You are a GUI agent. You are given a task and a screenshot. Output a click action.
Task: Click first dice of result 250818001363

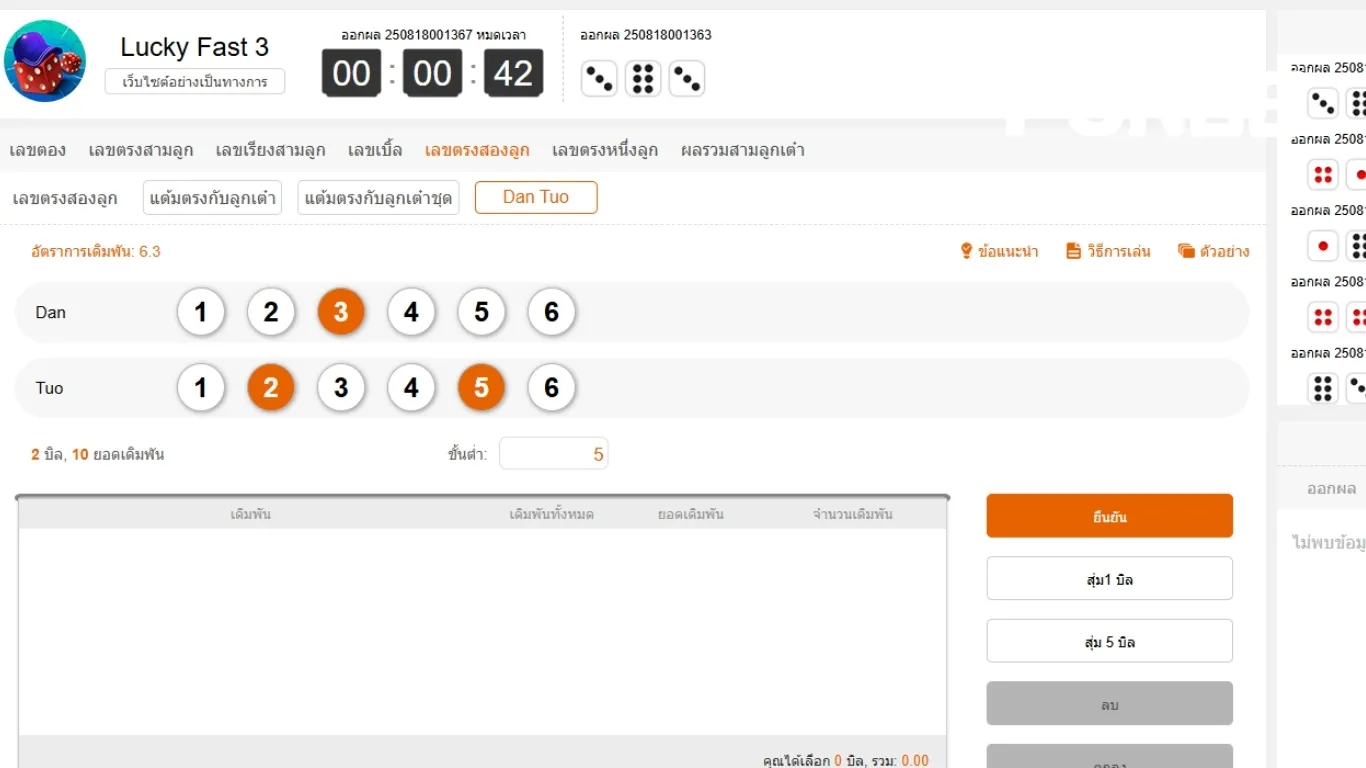click(x=599, y=78)
